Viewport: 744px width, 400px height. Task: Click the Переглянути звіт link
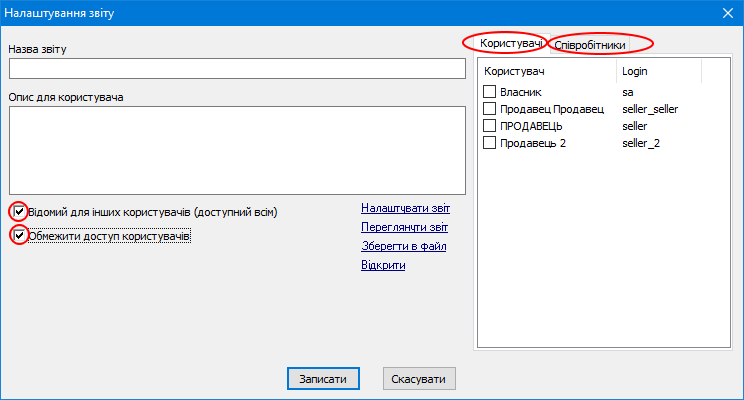point(405,227)
